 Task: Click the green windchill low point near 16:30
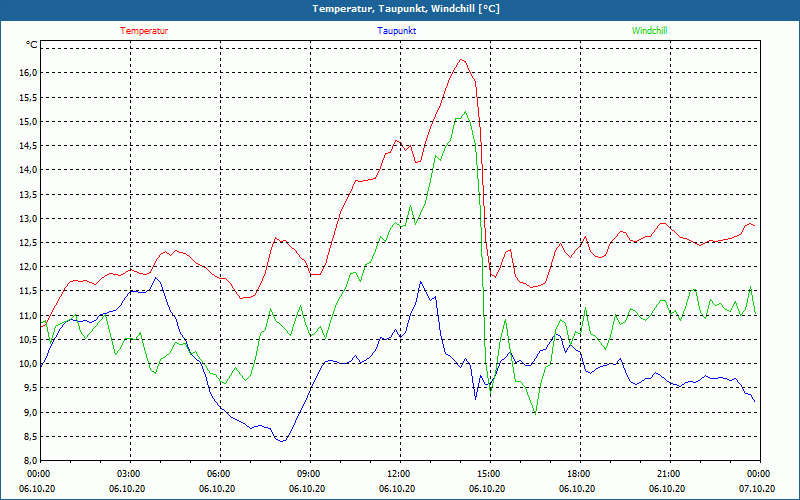(535, 414)
